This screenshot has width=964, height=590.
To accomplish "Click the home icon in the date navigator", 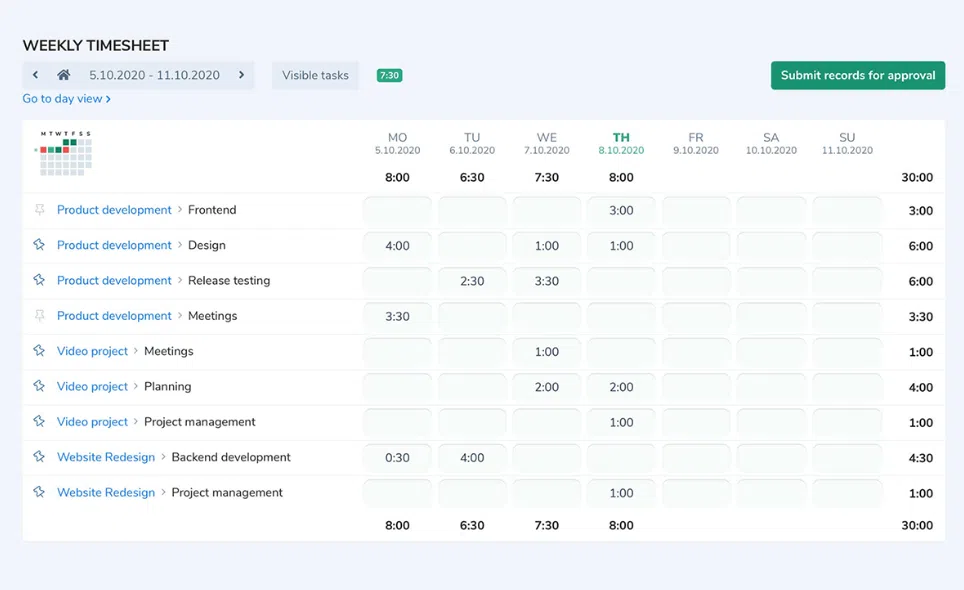I will coord(64,75).
